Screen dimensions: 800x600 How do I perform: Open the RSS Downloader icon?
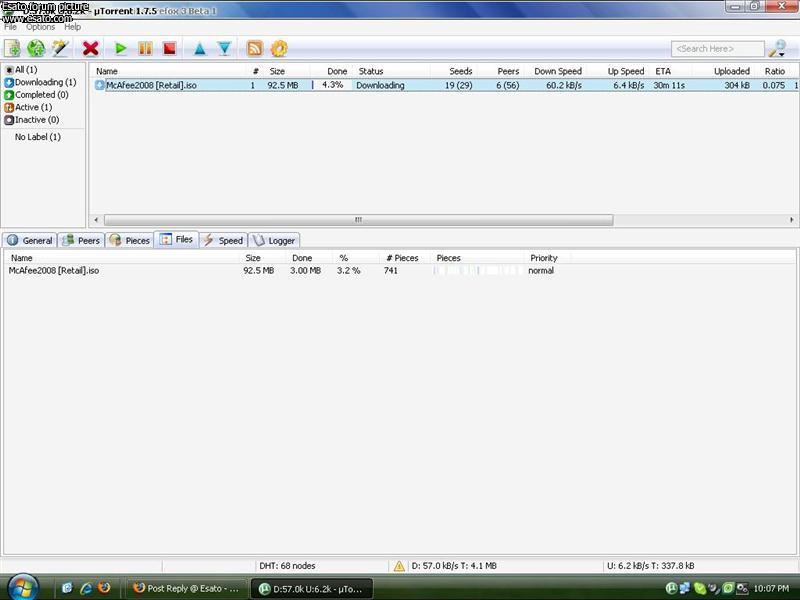pyautogui.click(x=255, y=48)
